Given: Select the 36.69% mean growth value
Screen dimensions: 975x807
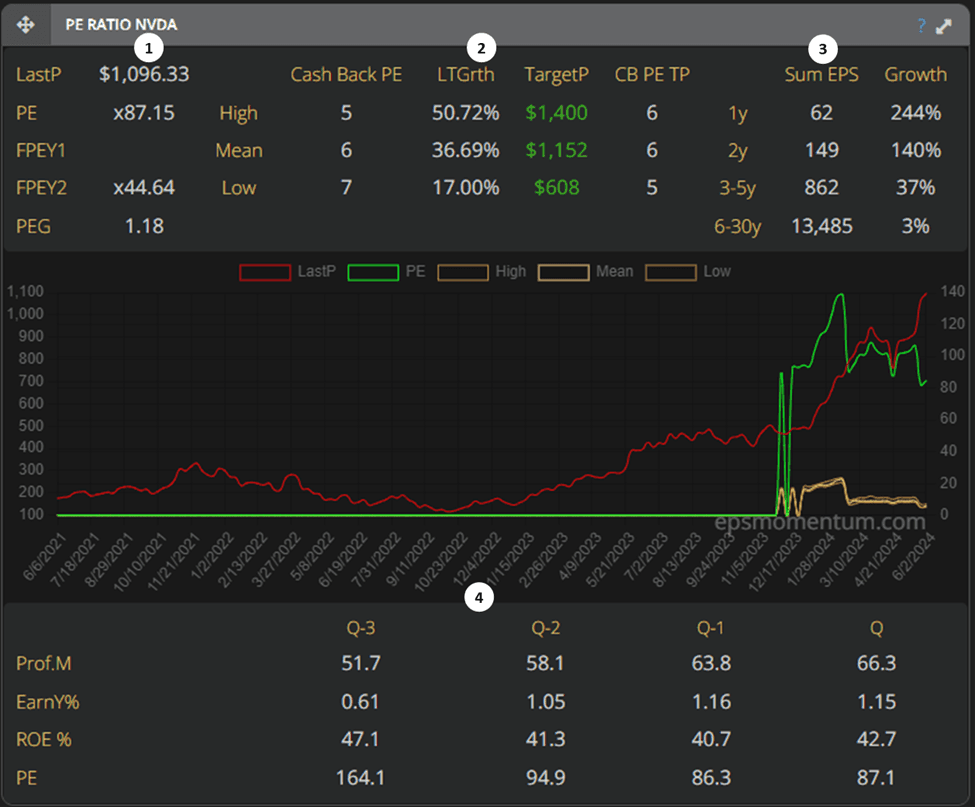Looking at the screenshot, I should [x=466, y=150].
